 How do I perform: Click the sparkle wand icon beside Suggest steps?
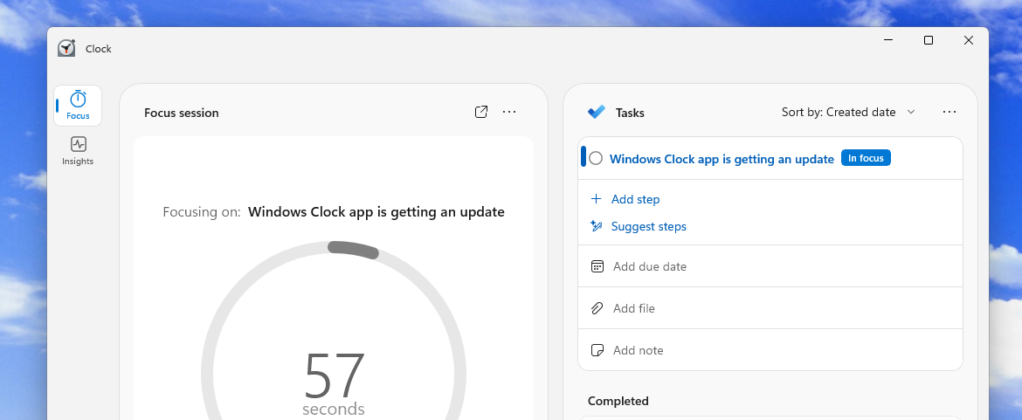[596, 226]
